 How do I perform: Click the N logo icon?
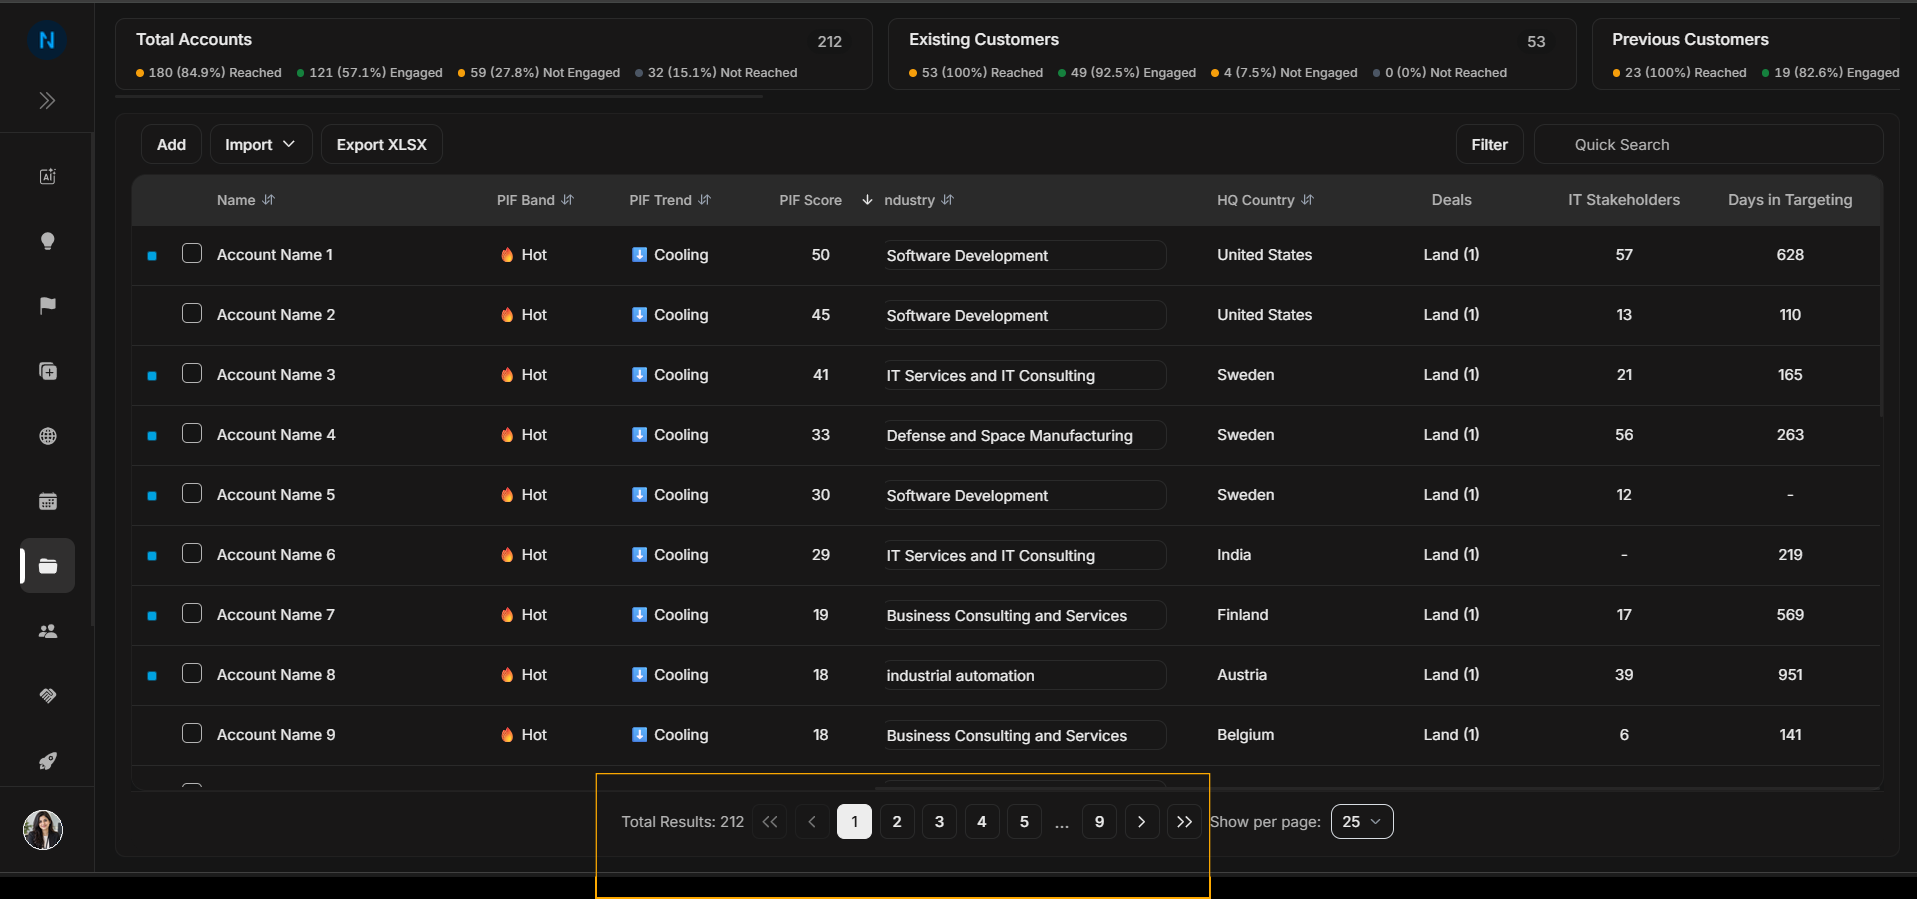pos(47,40)
